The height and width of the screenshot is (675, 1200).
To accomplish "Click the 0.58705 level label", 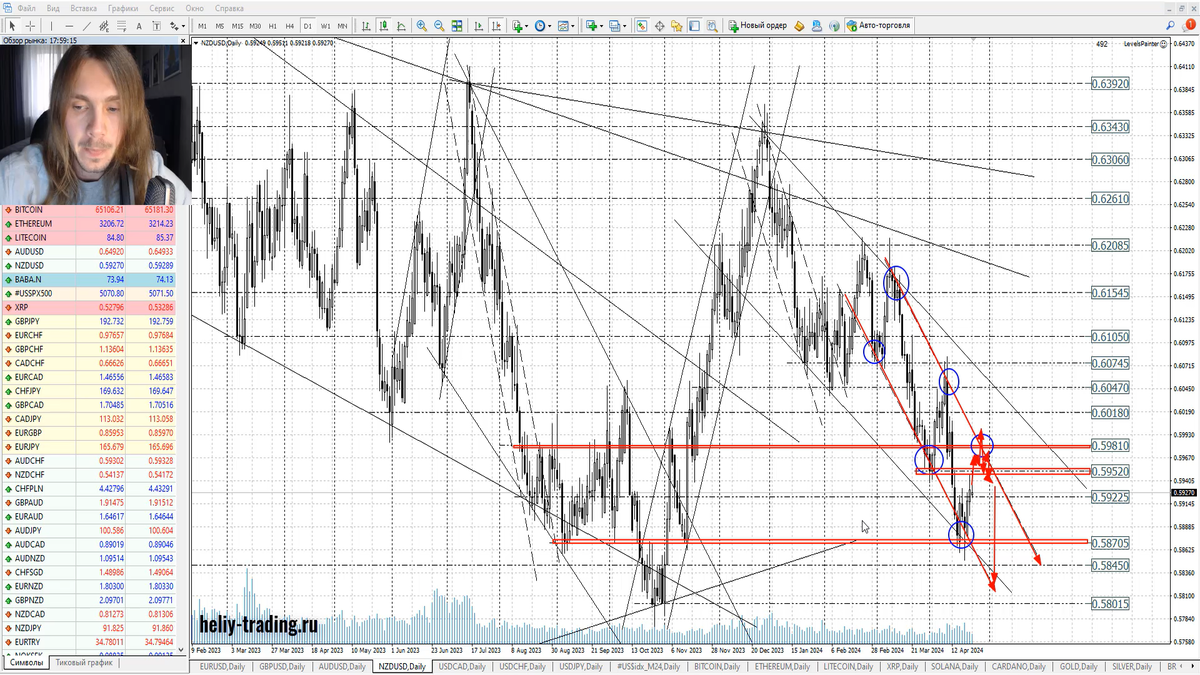I will [1110, 541].
